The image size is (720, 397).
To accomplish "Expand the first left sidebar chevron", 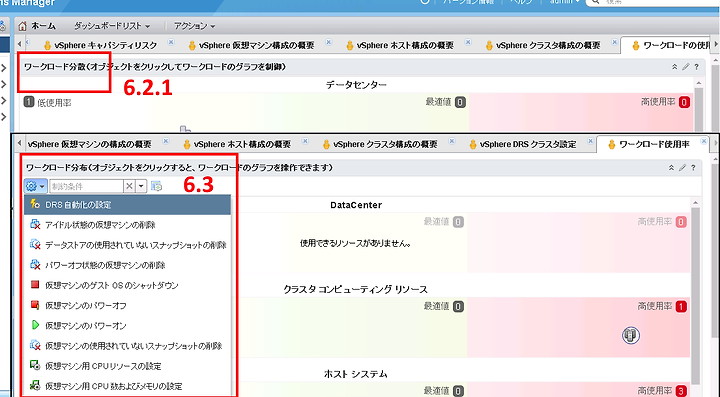I will tap(4, 68).
